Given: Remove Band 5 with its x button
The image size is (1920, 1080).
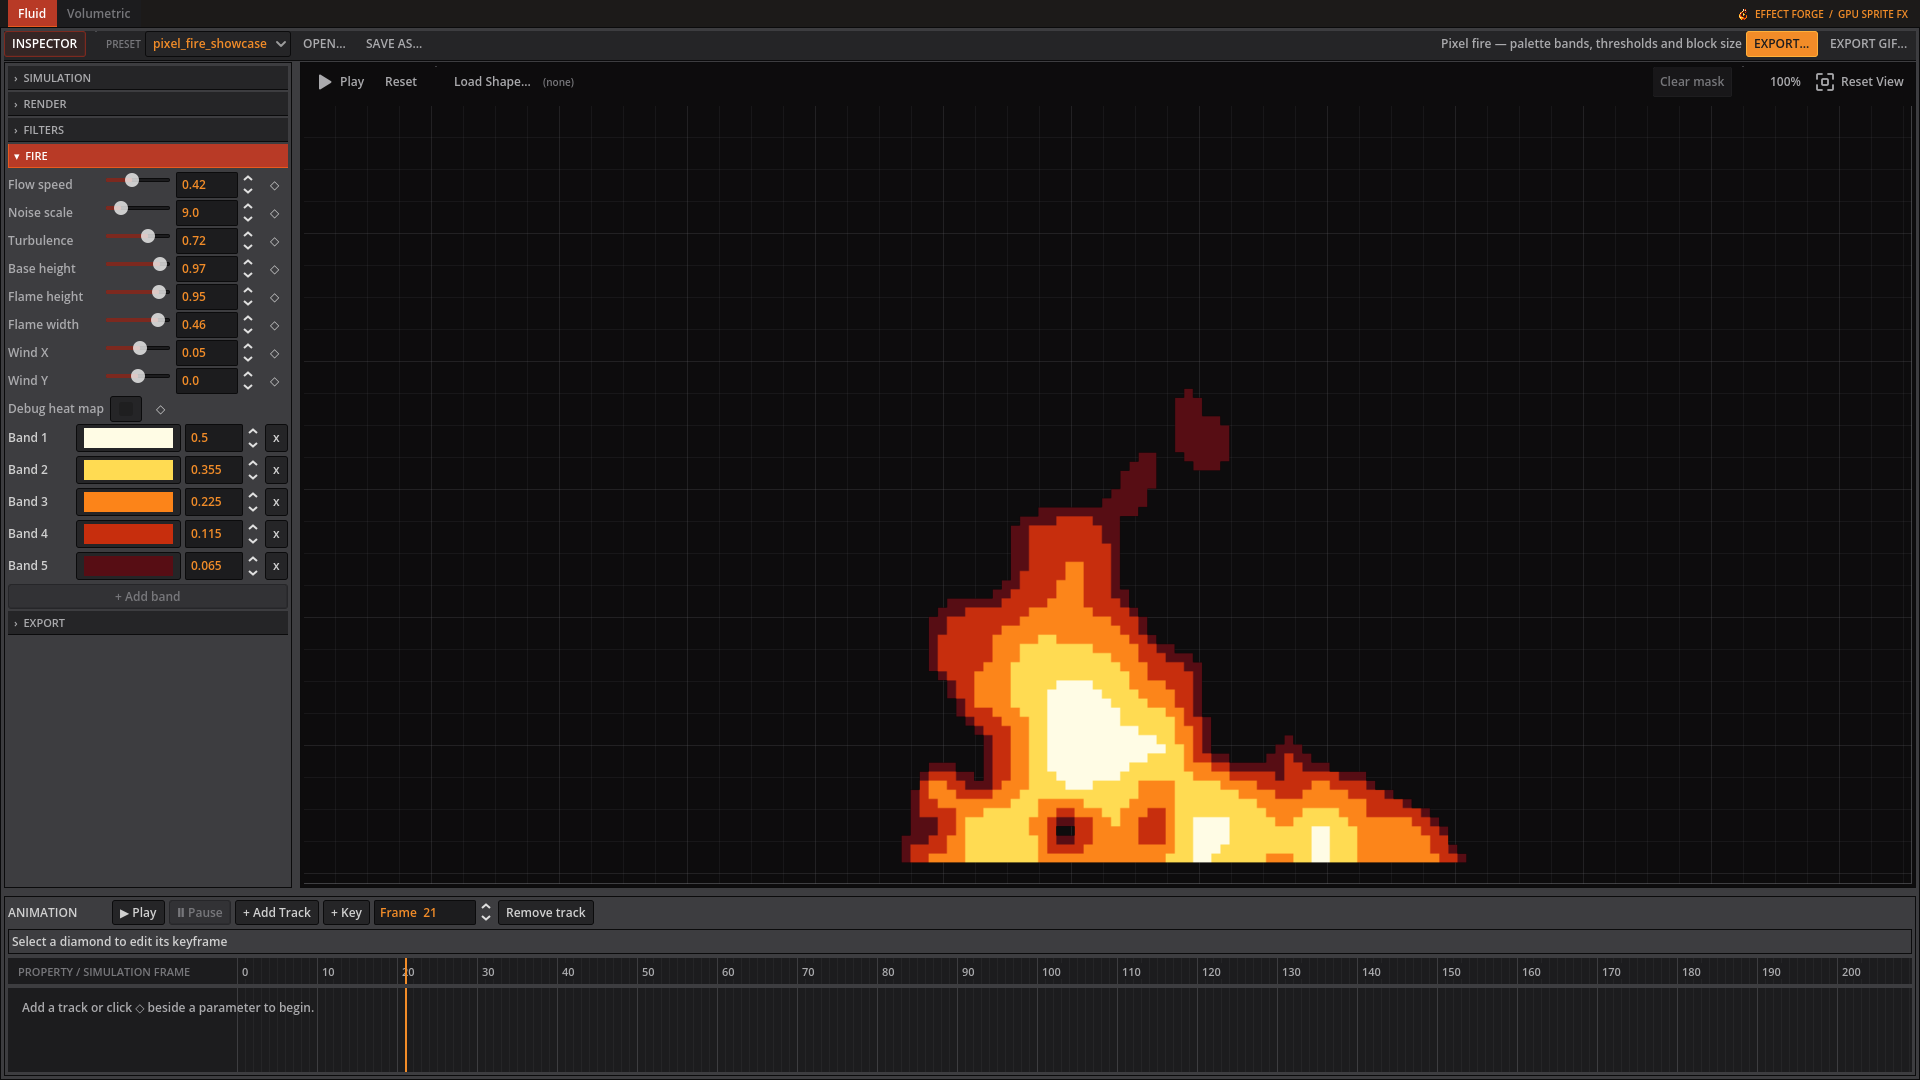Looking at the screenshot, I should 276,566.
